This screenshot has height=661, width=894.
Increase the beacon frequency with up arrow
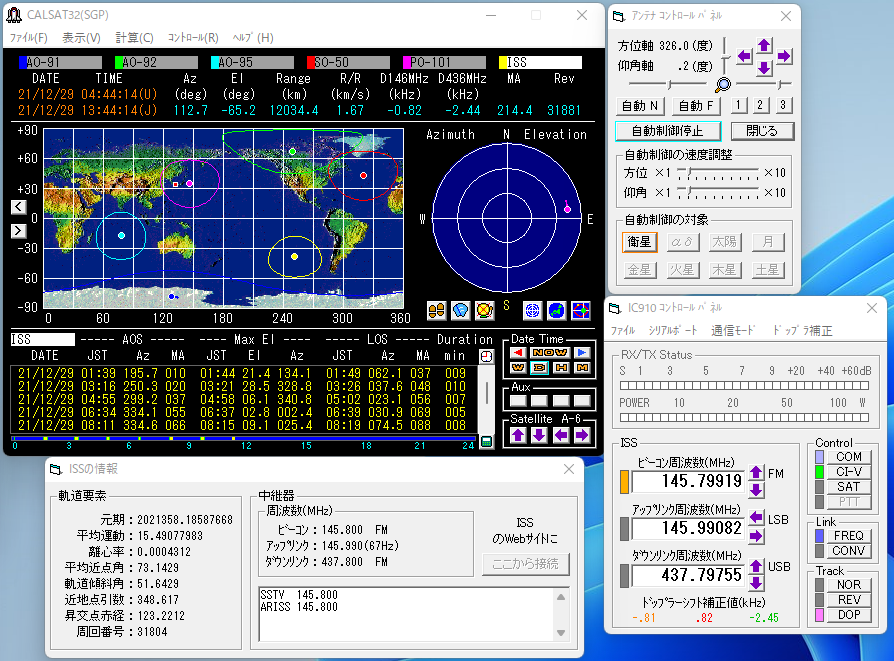point(757,472)
